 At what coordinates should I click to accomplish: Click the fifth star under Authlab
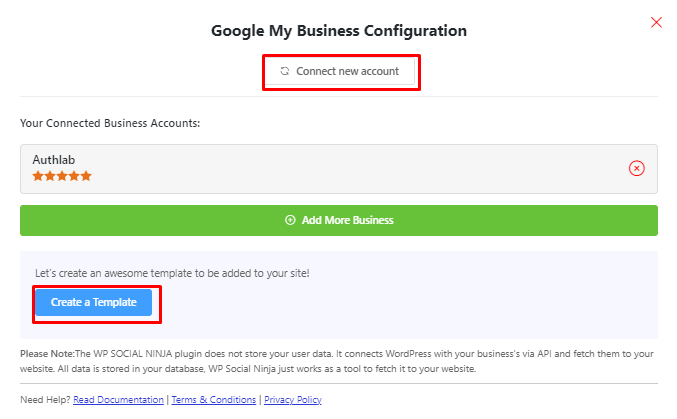point(86,176)
